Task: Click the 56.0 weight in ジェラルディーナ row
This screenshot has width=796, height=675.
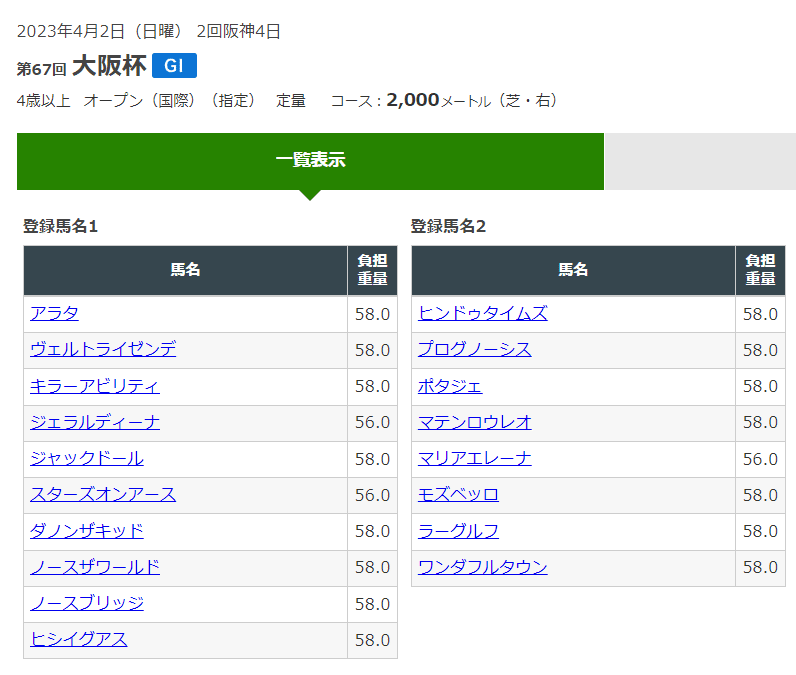Action: (x=372, y=423)
